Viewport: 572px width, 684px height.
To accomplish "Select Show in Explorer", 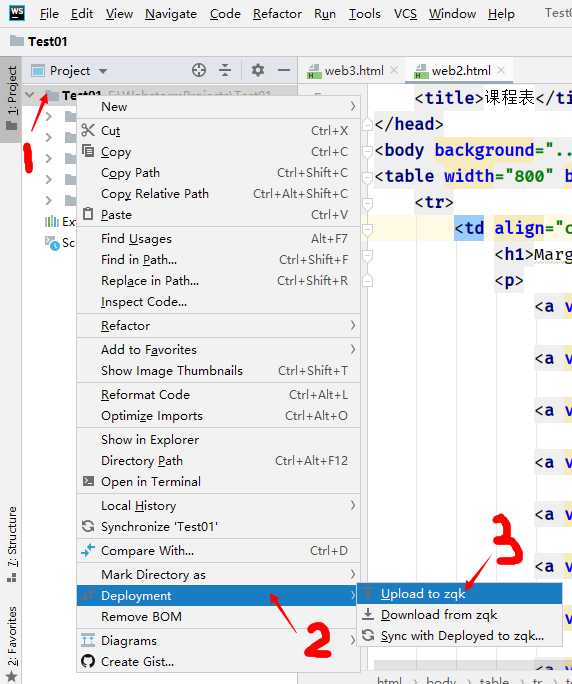I will pos(218,439).
